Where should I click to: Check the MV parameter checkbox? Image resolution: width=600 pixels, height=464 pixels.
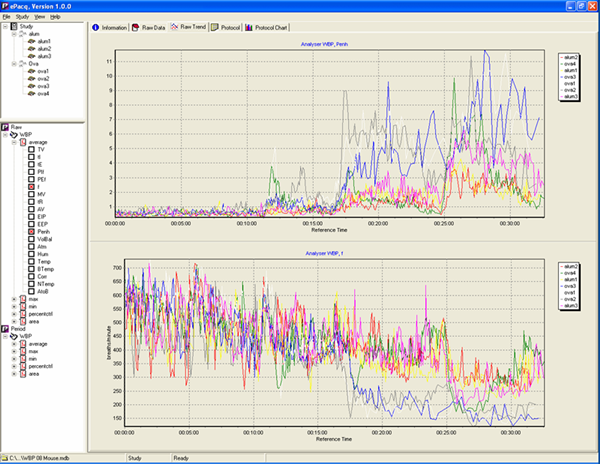click(x=31, y=194)
